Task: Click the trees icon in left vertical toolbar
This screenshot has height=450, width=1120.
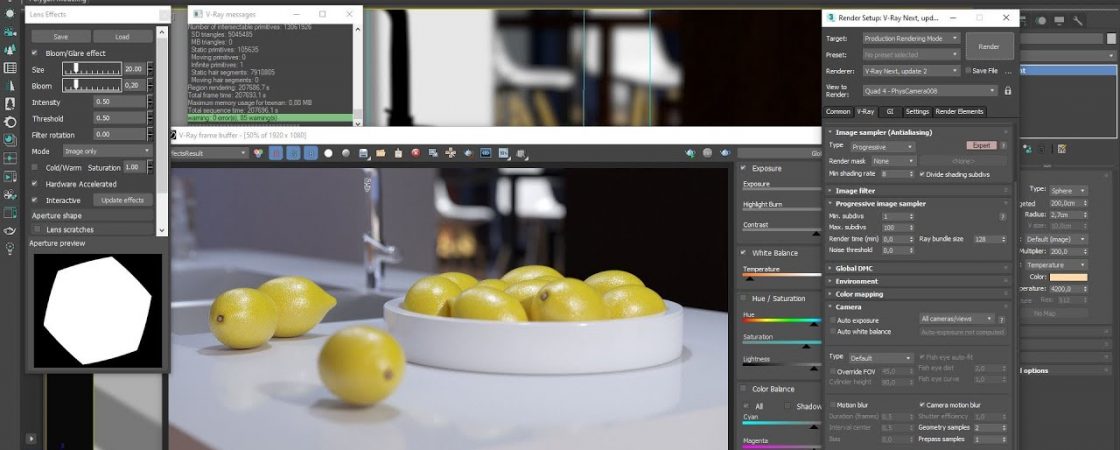Action: coord(10,50)
